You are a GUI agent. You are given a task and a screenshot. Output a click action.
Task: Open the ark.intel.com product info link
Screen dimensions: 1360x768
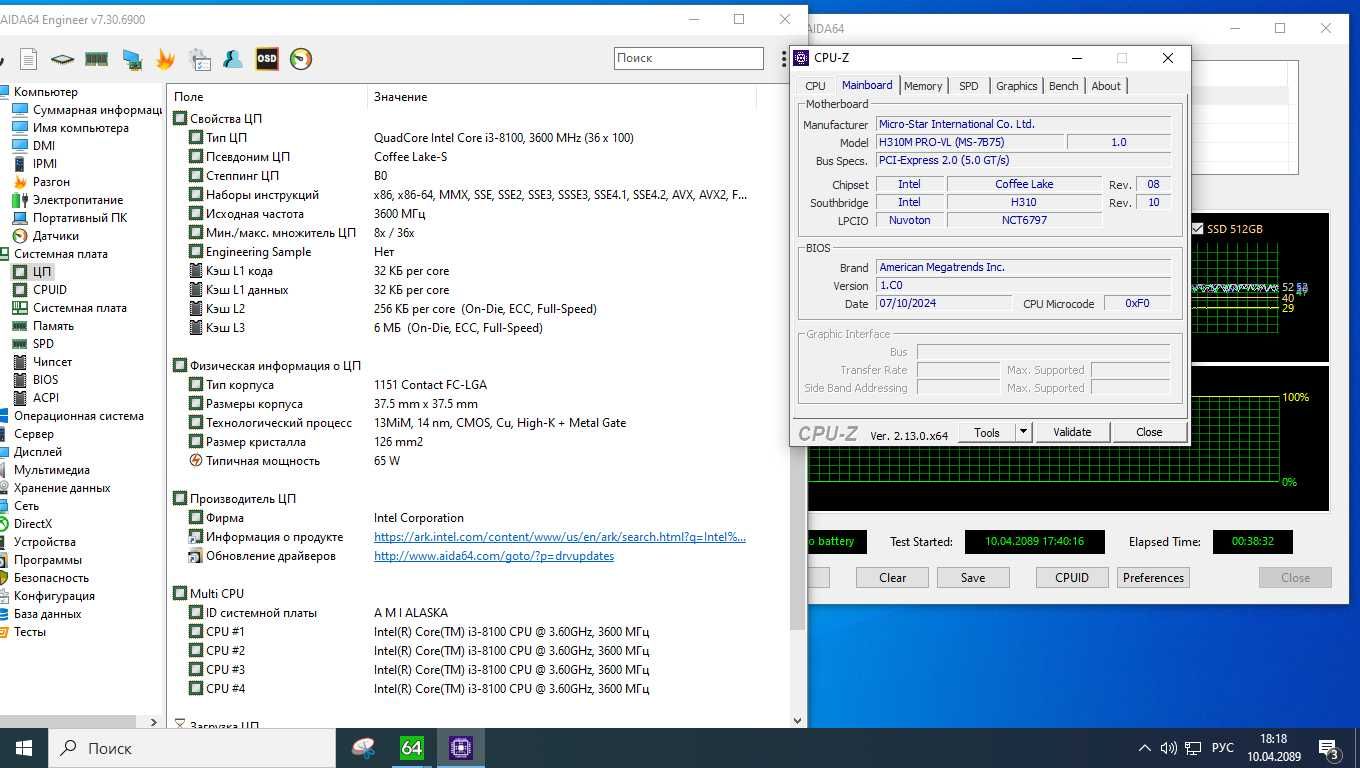tap(560, 537)
